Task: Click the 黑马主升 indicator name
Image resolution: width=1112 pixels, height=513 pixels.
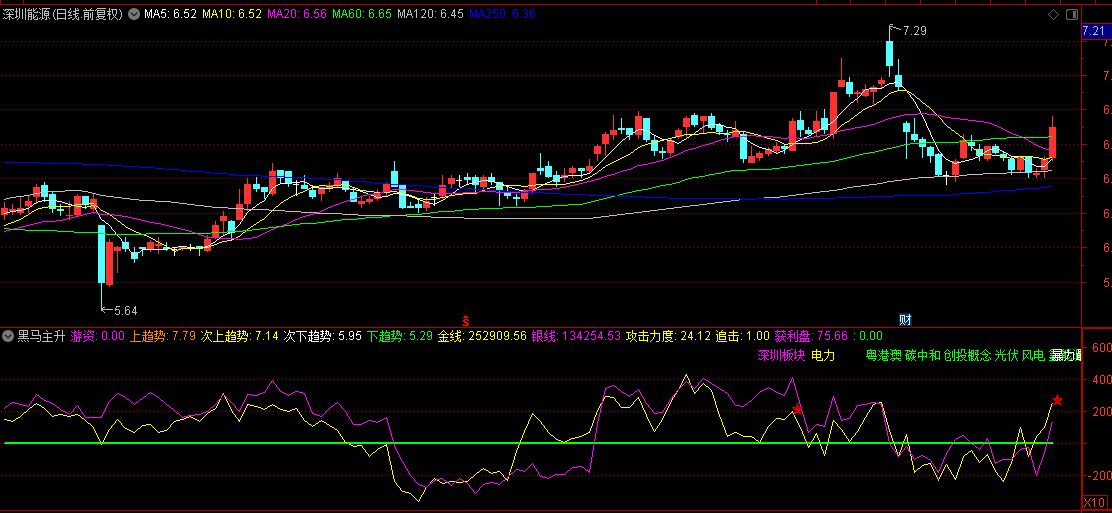Action: 41,337
